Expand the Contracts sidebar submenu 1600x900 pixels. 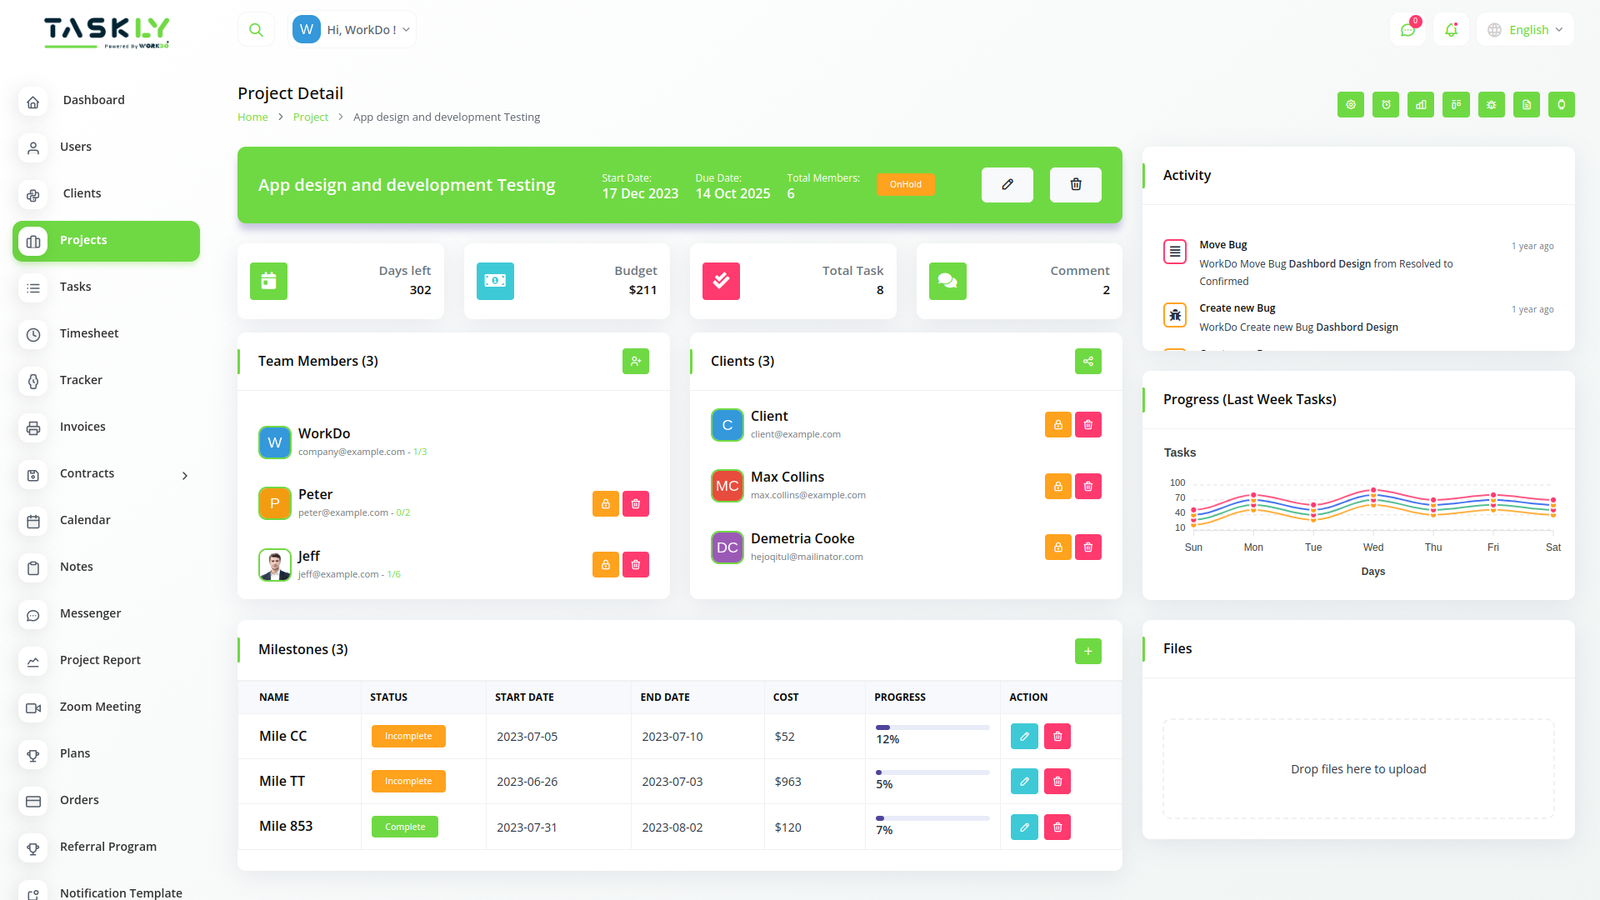point(184,475)
